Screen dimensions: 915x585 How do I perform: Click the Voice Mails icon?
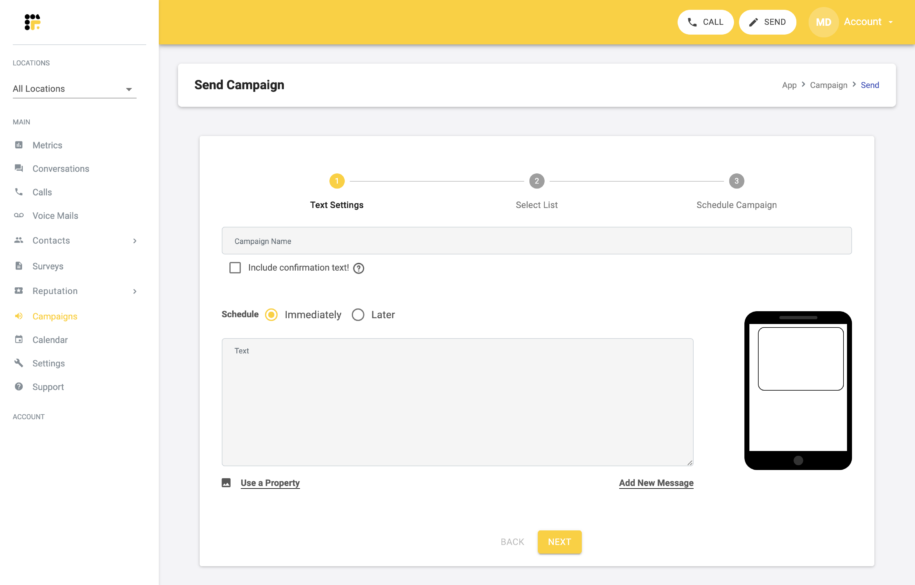[19, 216]
